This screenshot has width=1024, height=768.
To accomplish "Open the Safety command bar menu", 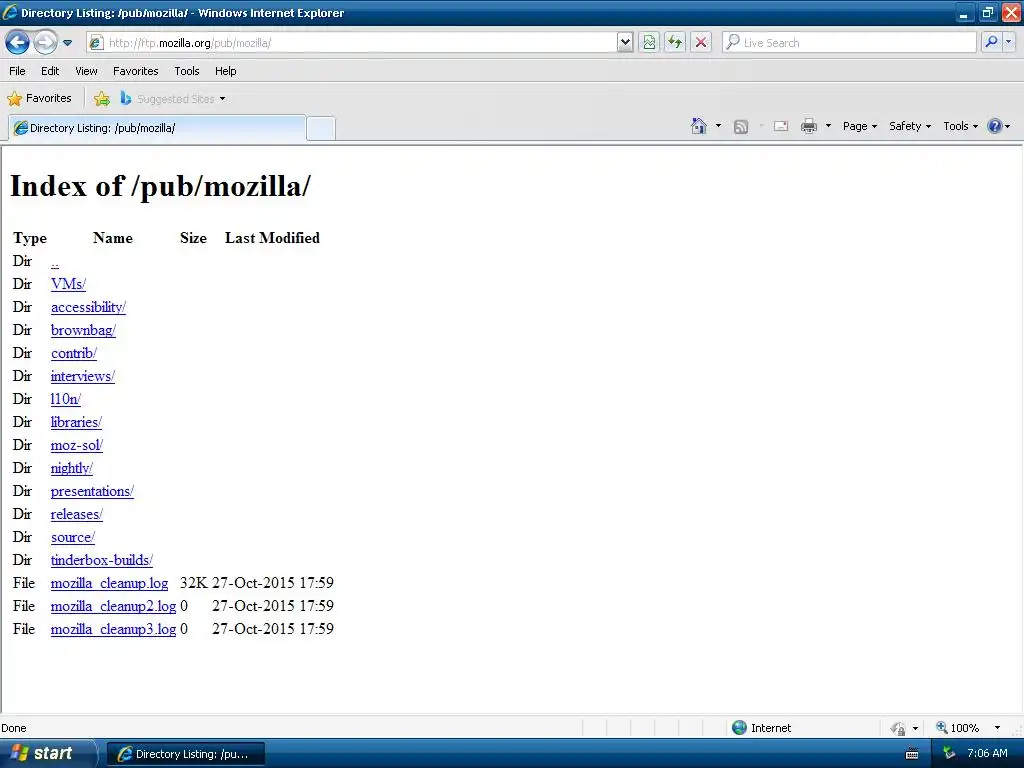I will [x=910, y=126].
